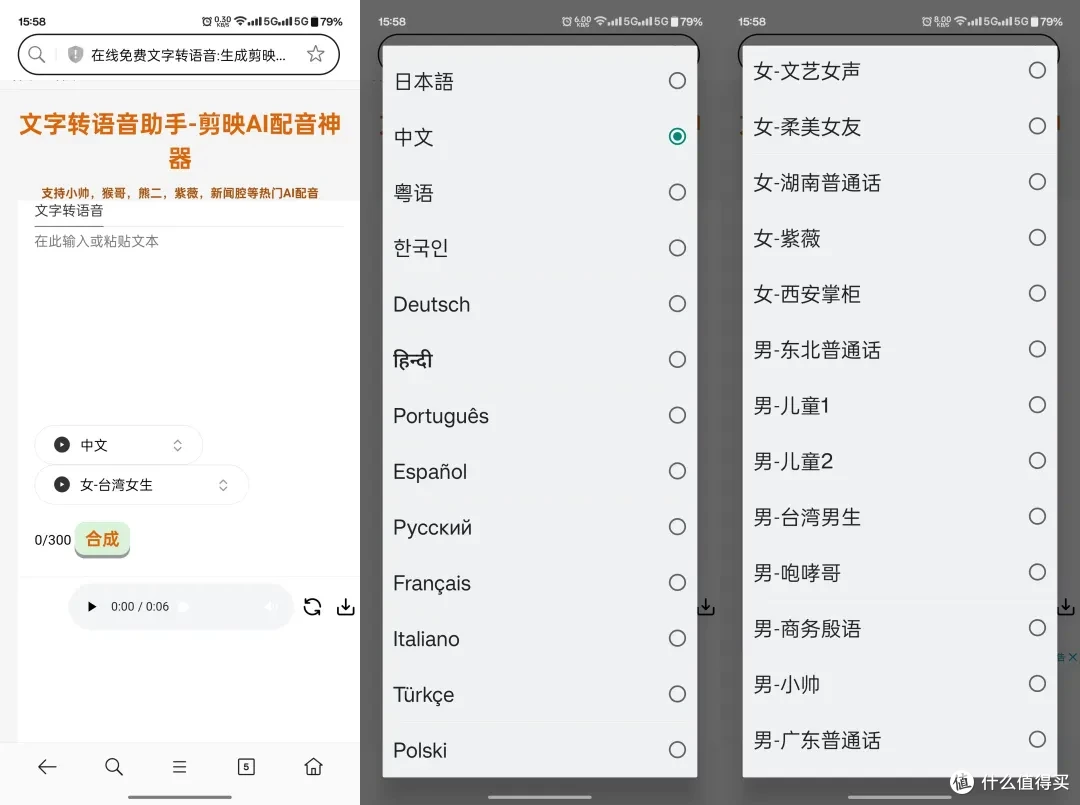This screenshot has width=1080, height=805.
Task: Click the text input area placeholder
Action: [96, 241]
